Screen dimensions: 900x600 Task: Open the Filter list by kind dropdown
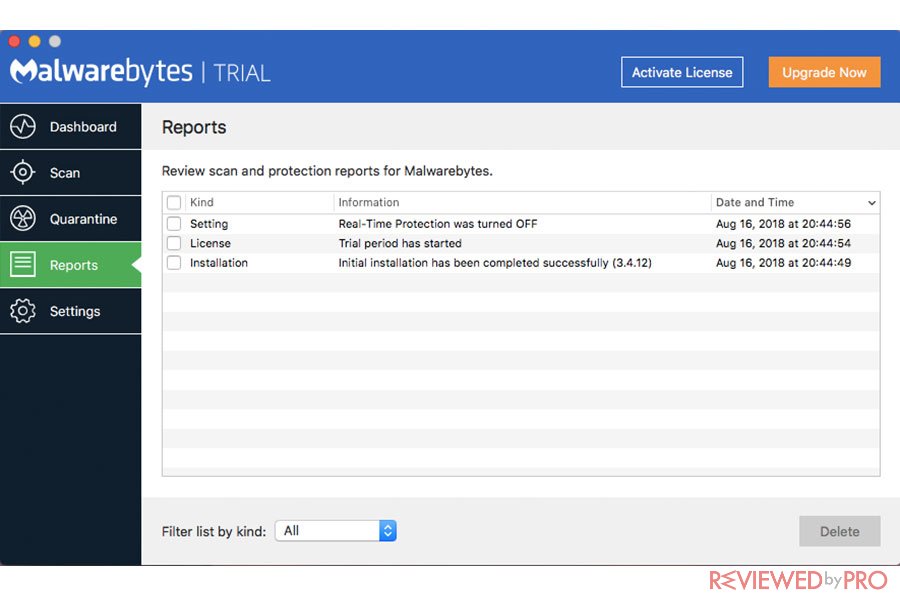point(336,531)
